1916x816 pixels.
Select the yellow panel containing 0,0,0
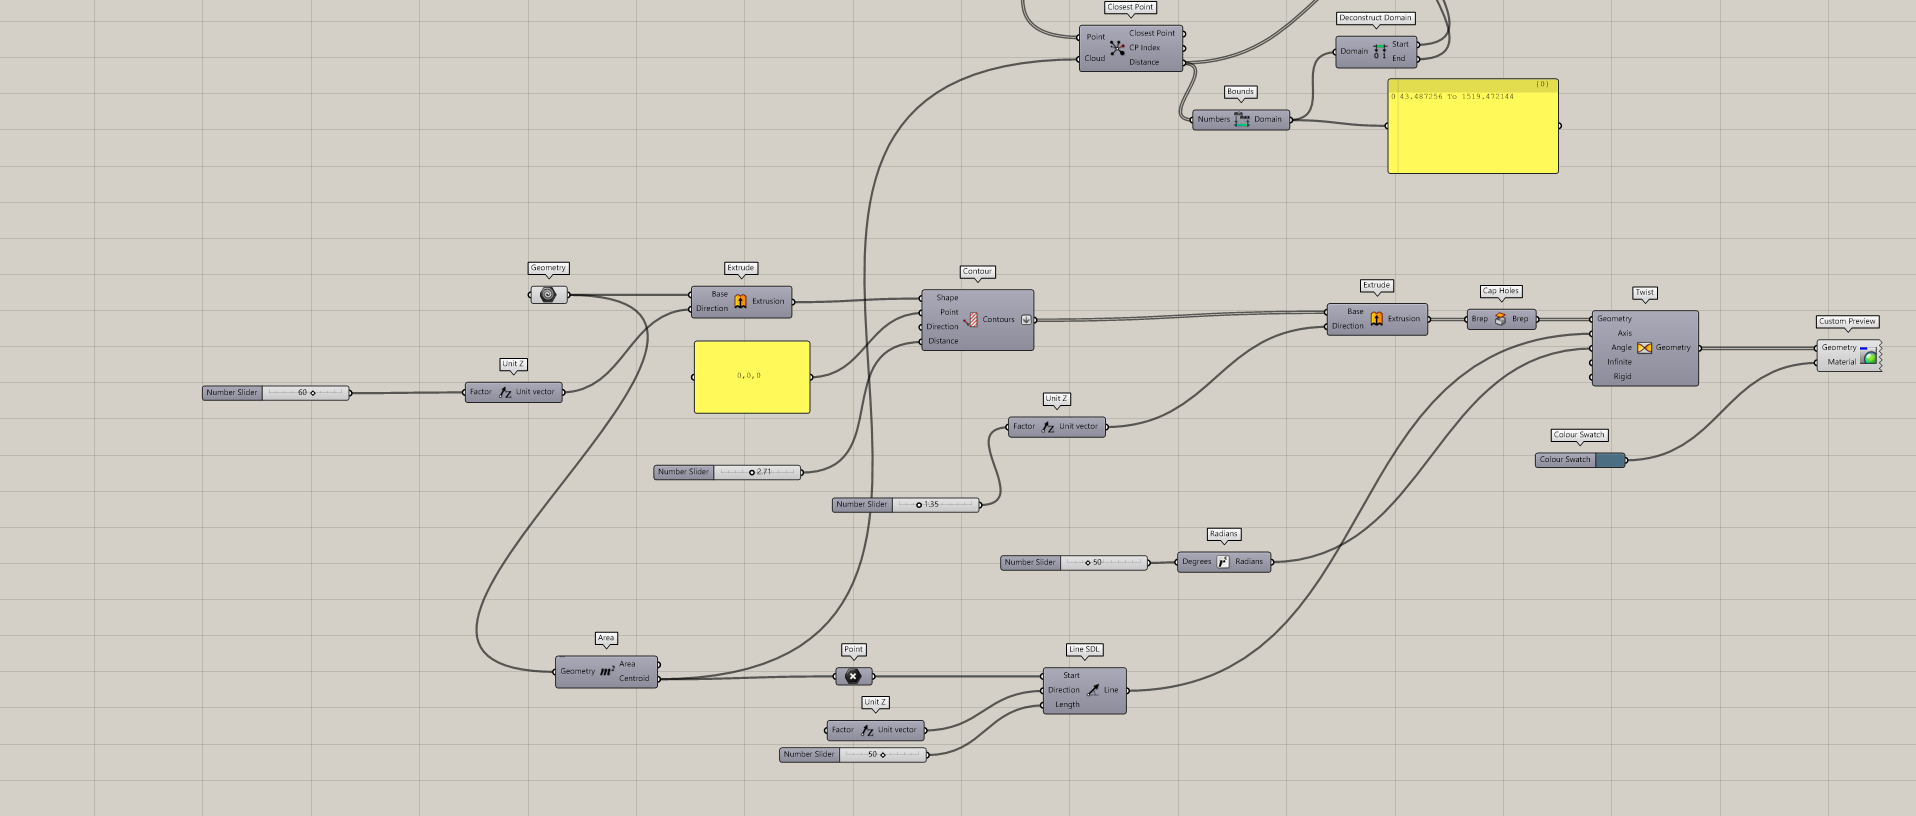(752, 377)
